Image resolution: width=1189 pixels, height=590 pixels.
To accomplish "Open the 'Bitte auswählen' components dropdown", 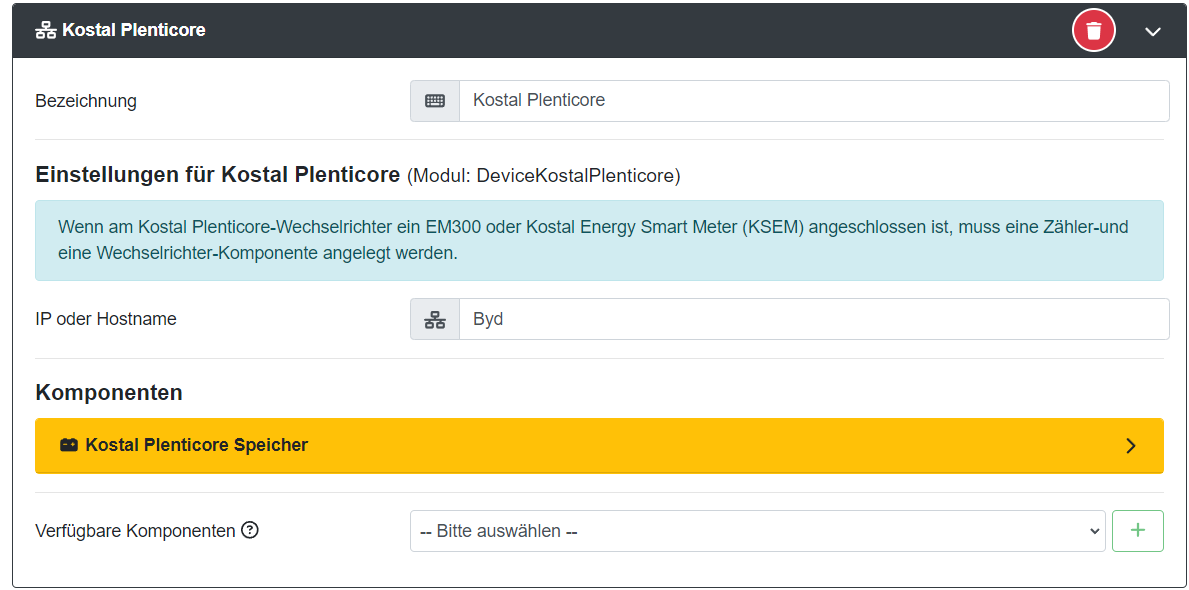I will pos(757,531).
